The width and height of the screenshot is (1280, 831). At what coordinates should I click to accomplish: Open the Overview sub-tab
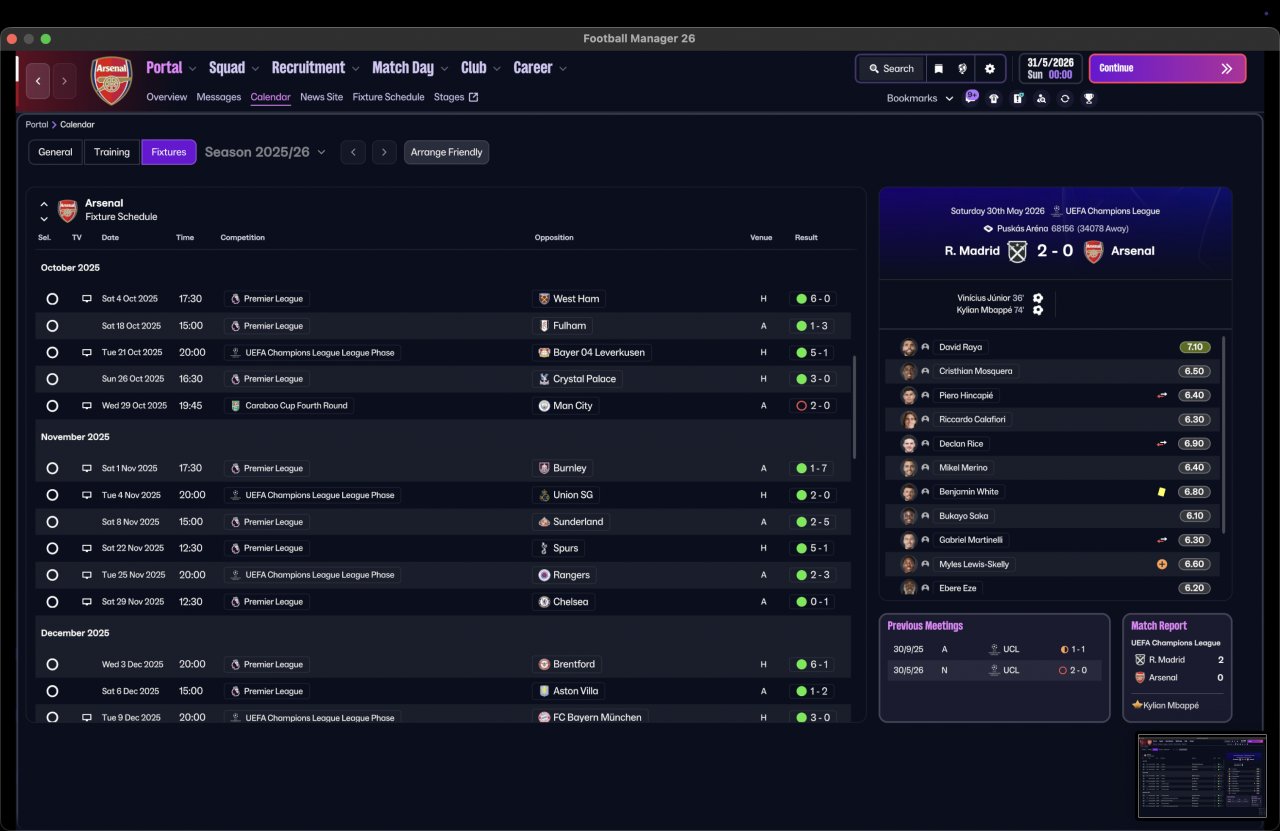[x=167, y=97]
